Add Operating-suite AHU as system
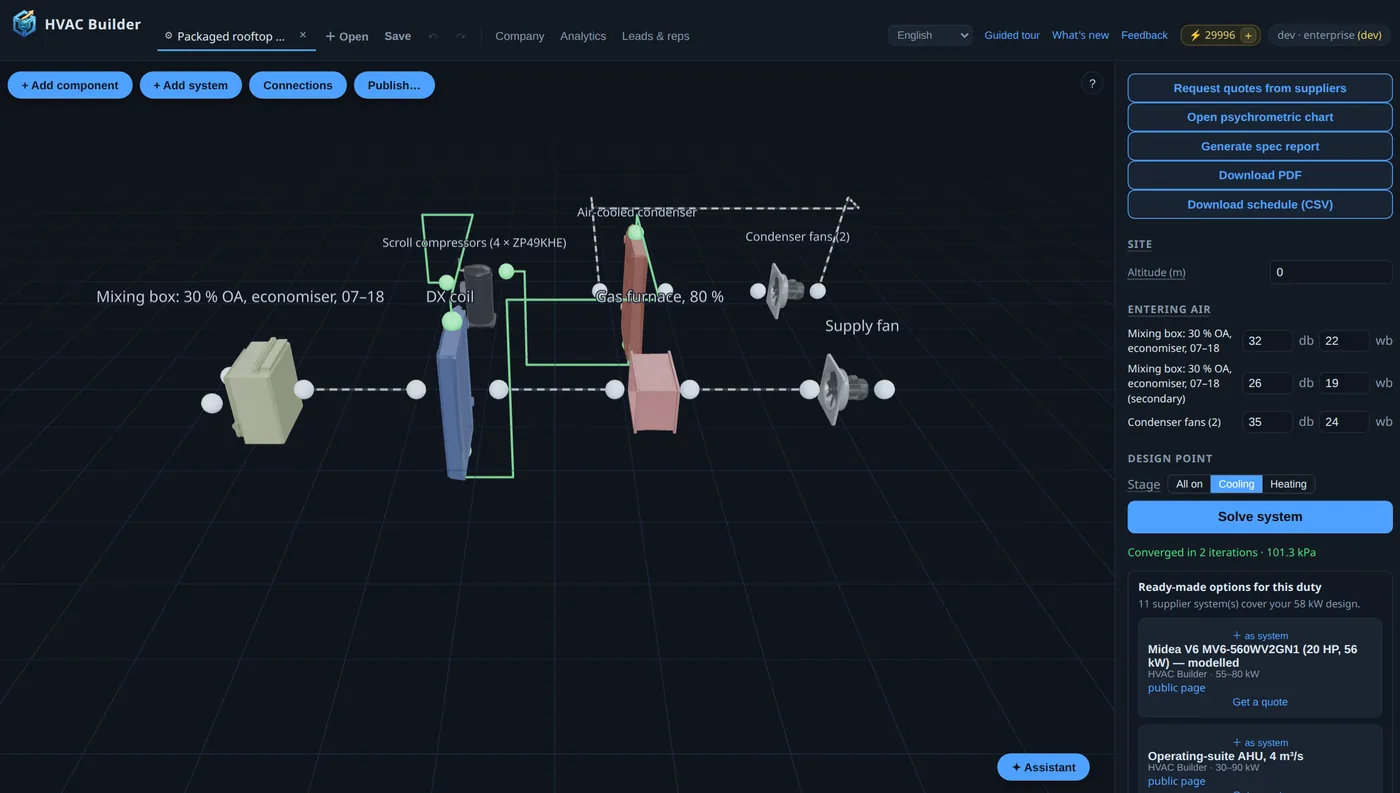This screenshot has width=1400, height=793. [x=1260, y=743]
